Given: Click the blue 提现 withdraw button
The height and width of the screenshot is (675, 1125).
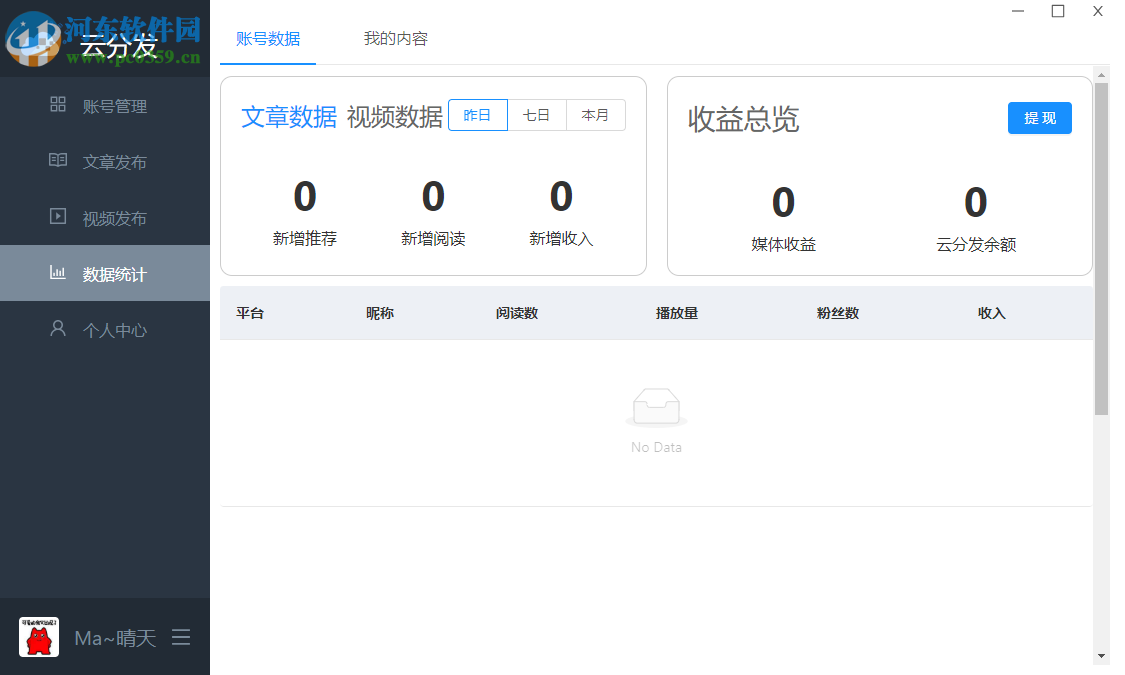Looking at the screenshot, I should pos(1039,118).
